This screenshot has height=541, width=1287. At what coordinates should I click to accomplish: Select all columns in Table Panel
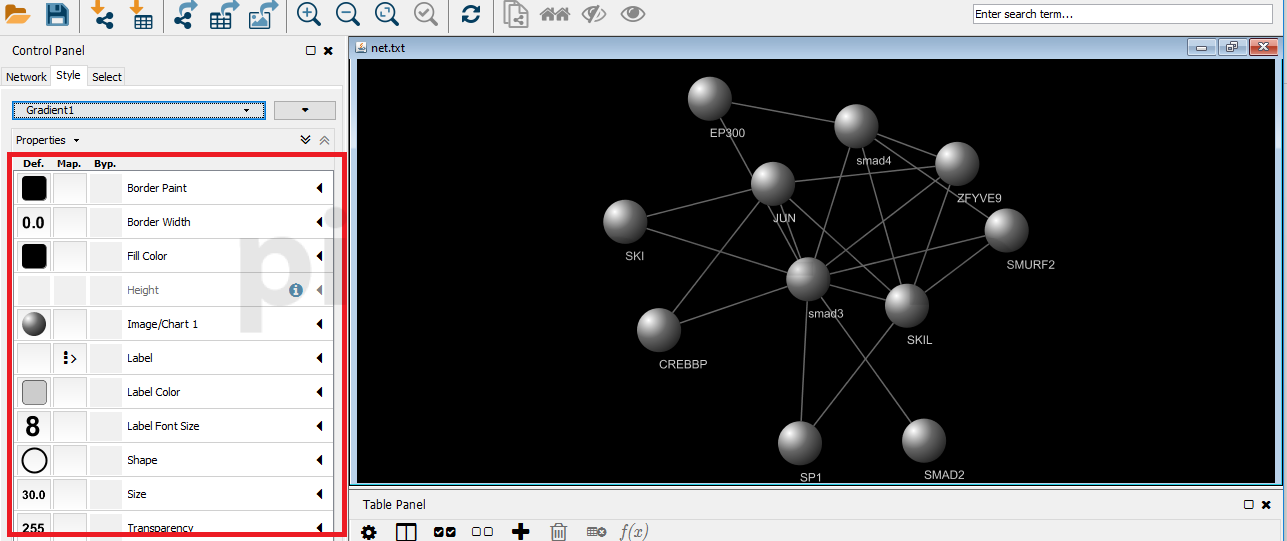pyautogui.click(x=444, y=532)
